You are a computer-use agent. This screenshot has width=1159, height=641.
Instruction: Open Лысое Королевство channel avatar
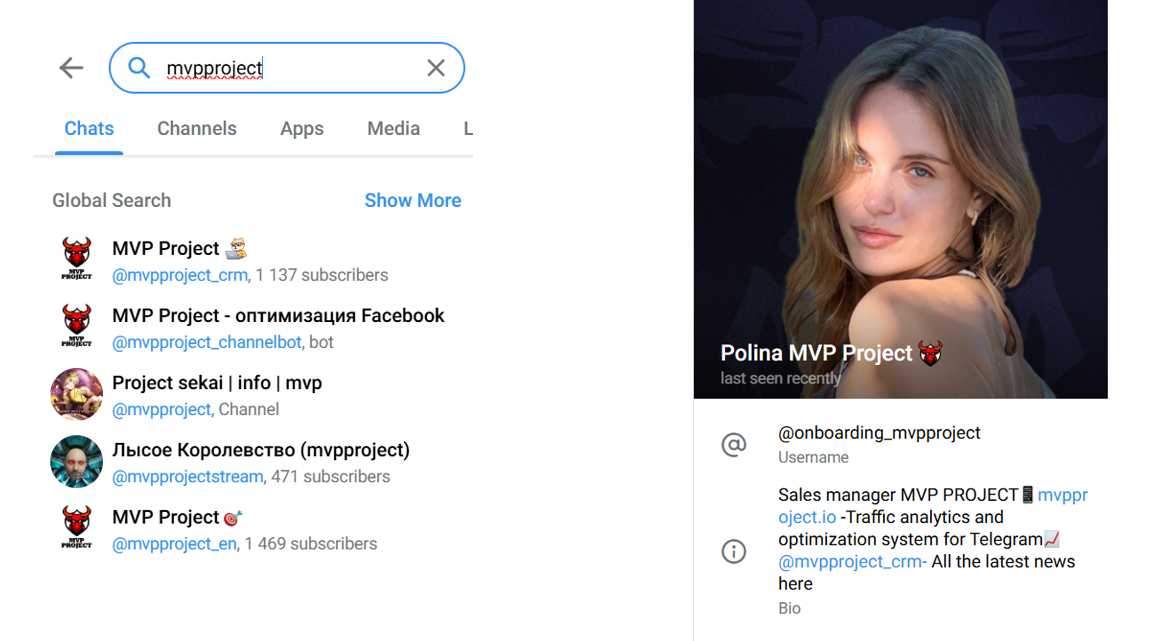(77, 461)
